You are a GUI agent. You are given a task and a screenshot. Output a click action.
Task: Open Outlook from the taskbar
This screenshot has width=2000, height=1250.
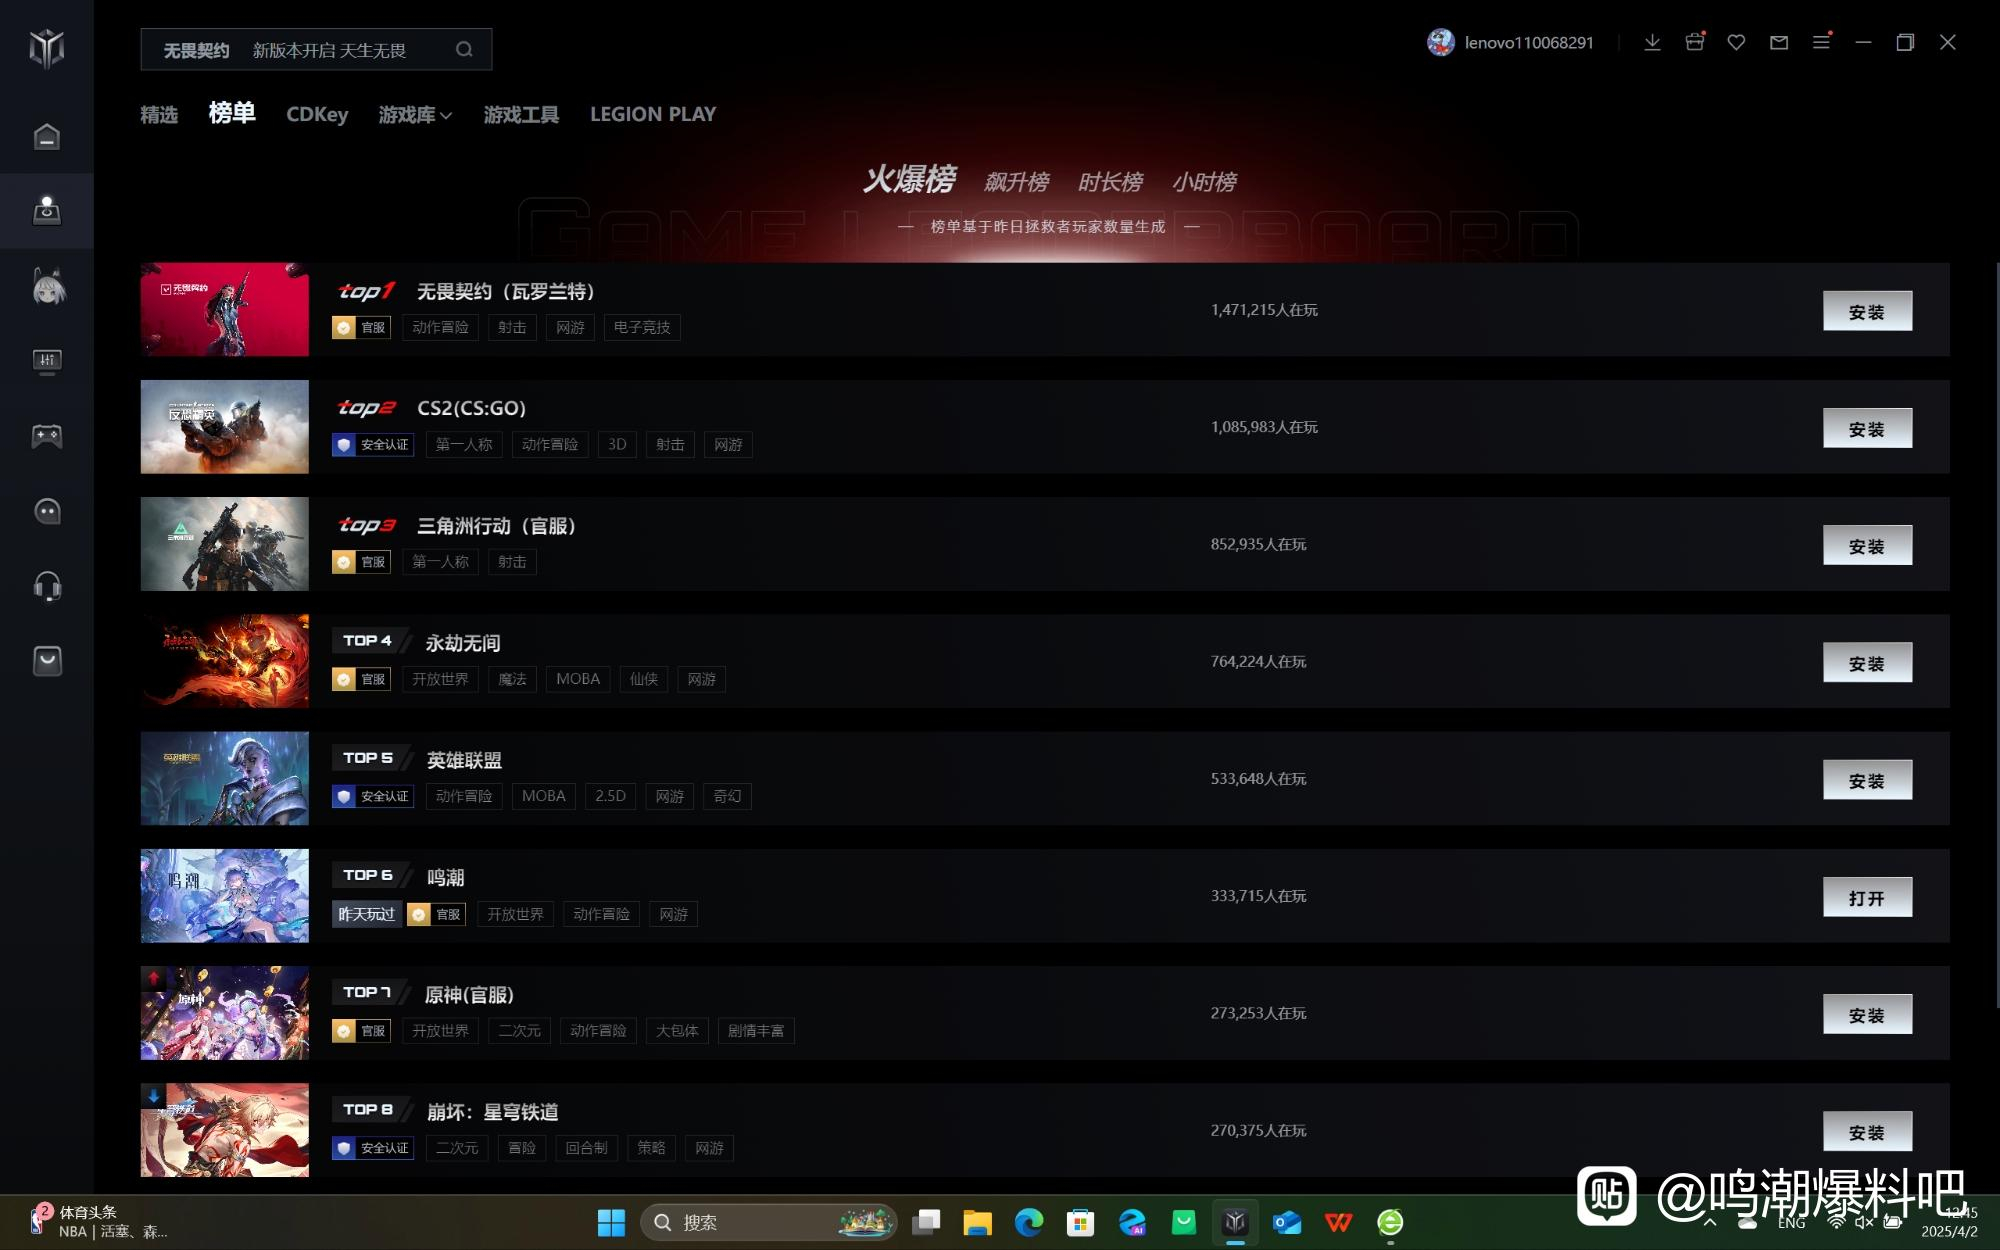(1287, 1222)
